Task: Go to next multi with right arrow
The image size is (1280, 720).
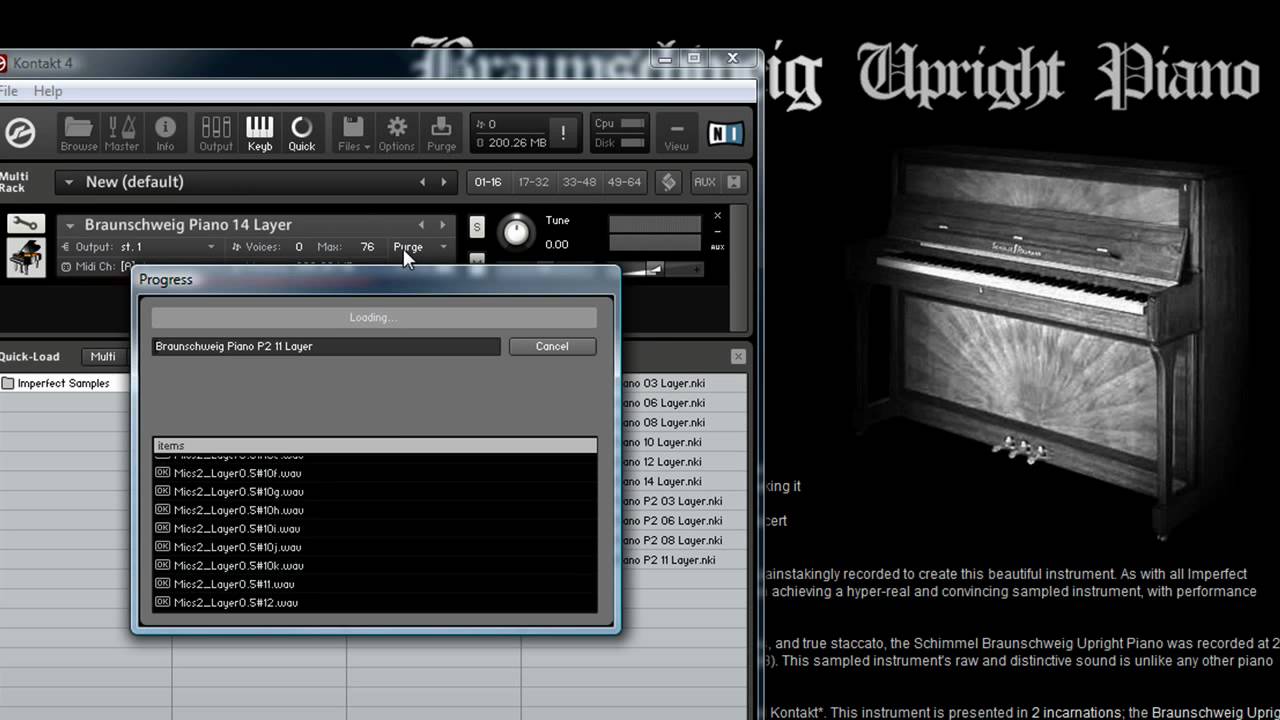Action: (444, 182)
